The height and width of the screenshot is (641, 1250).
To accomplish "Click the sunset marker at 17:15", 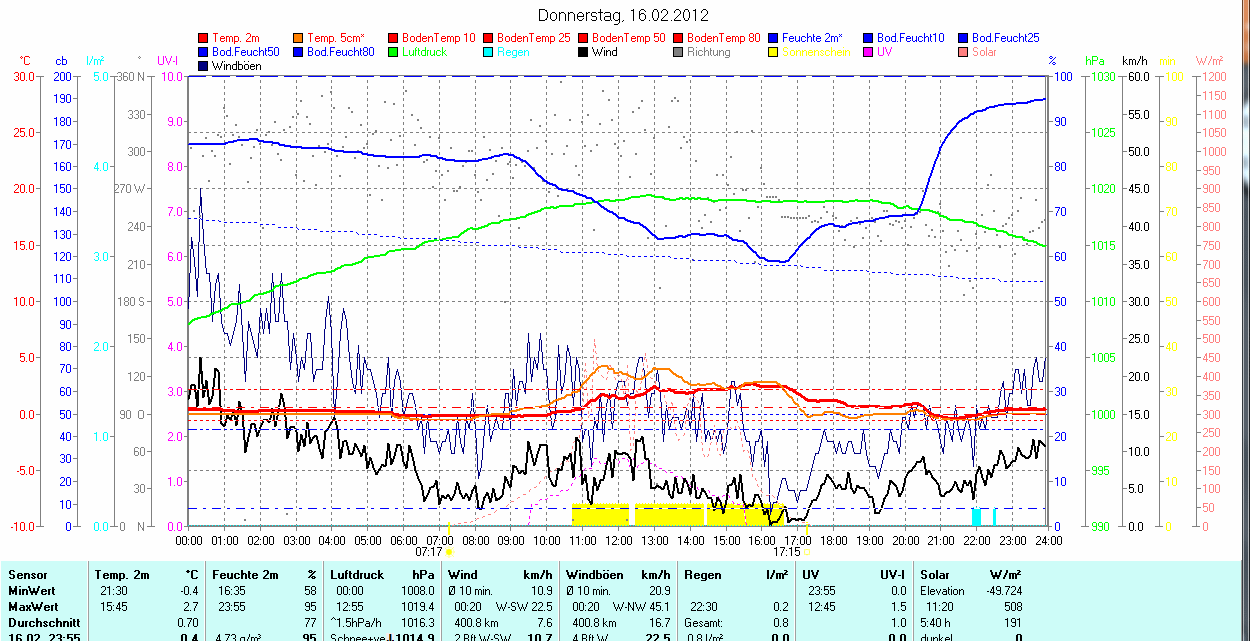I will 806,551.
